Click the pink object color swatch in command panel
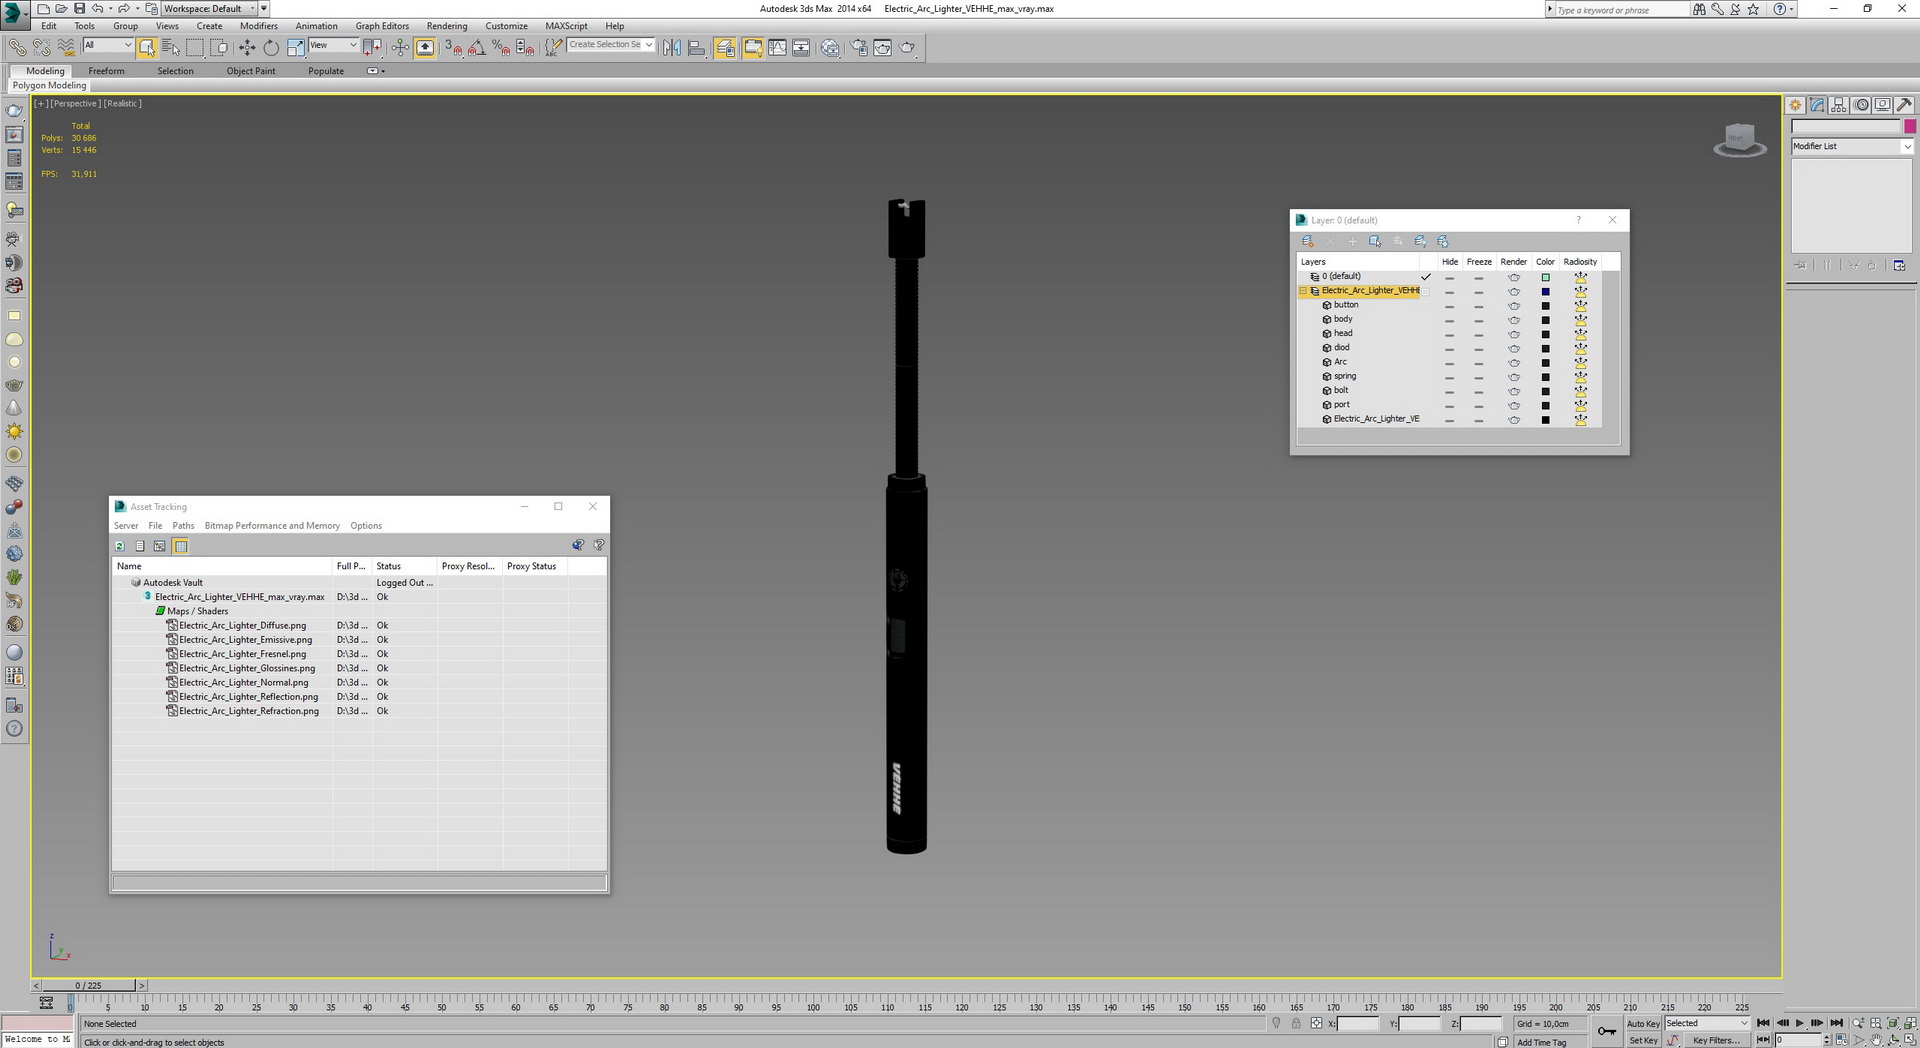 pos(1910,126)
